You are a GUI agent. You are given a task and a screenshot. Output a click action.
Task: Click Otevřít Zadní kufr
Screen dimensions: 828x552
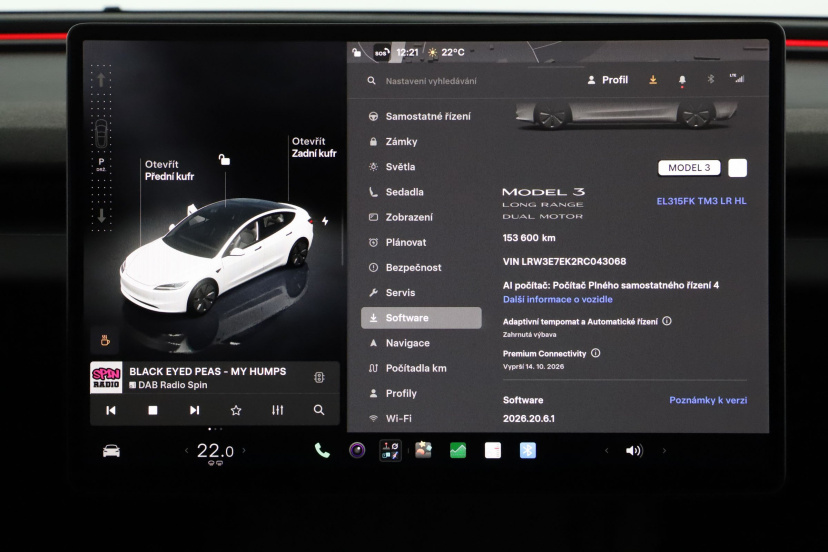314,147
